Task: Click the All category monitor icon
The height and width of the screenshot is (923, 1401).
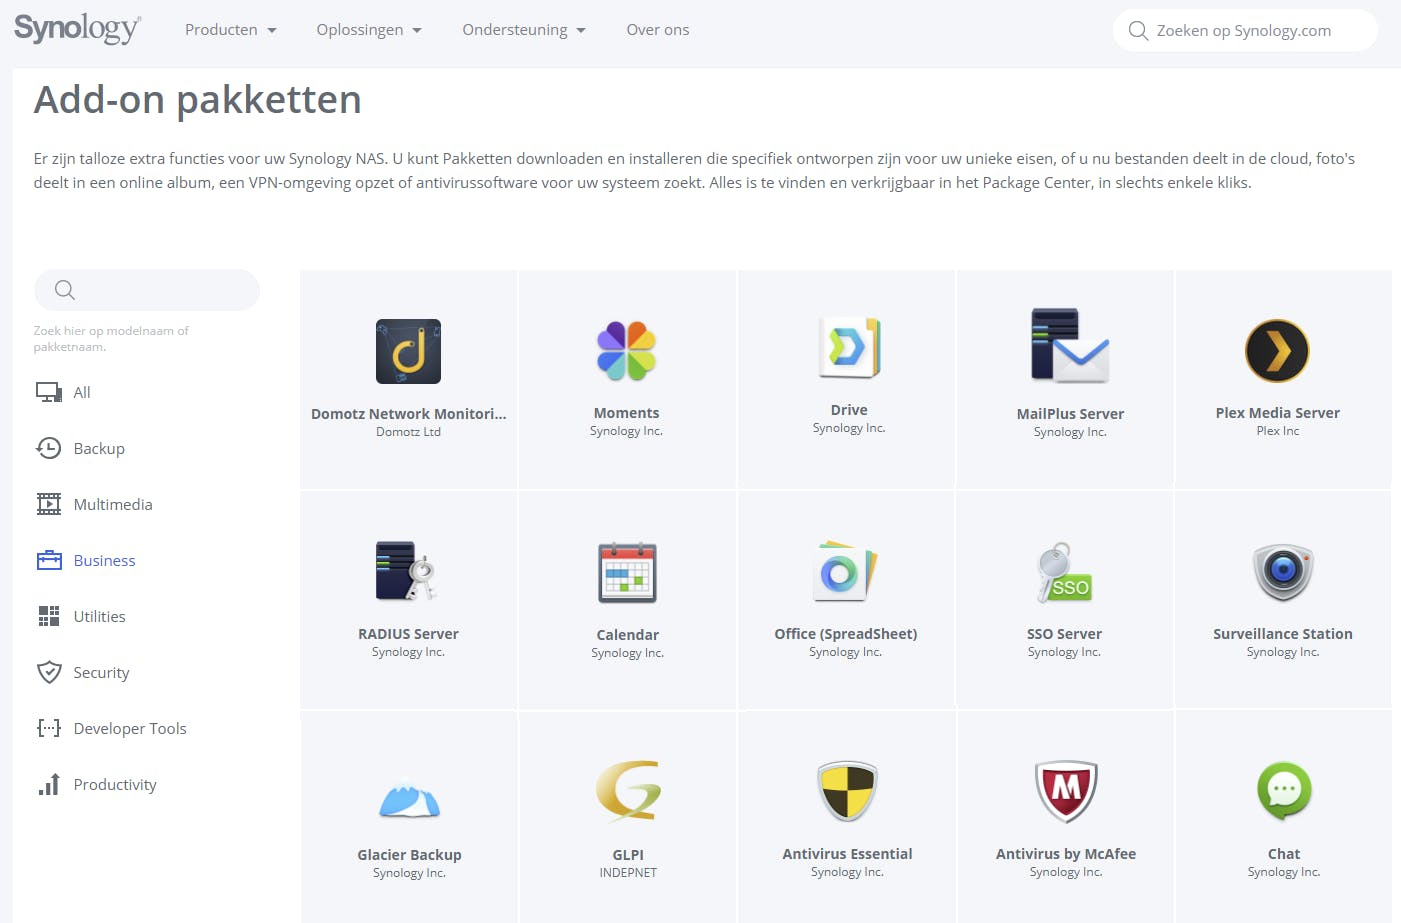Action: pyautogui.click(x=49, y=392)
